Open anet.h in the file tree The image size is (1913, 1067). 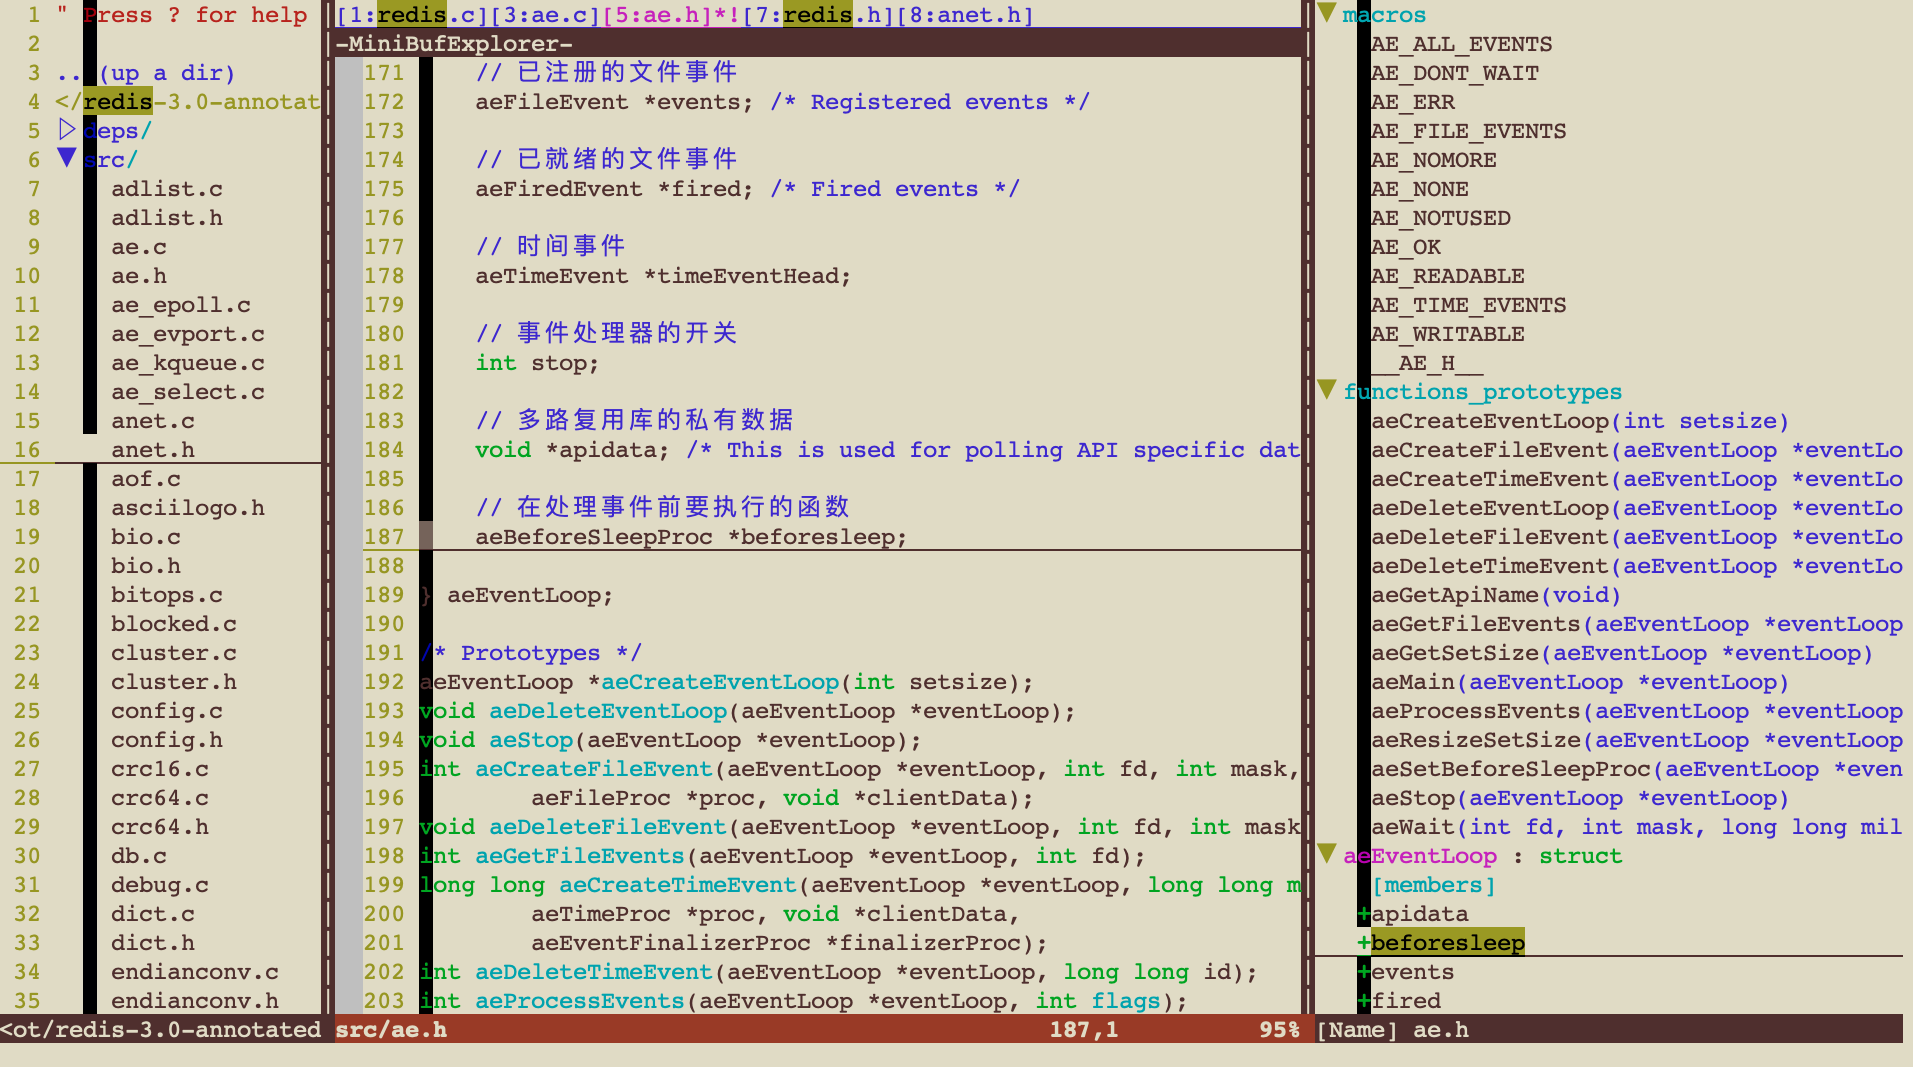[153, 450]
